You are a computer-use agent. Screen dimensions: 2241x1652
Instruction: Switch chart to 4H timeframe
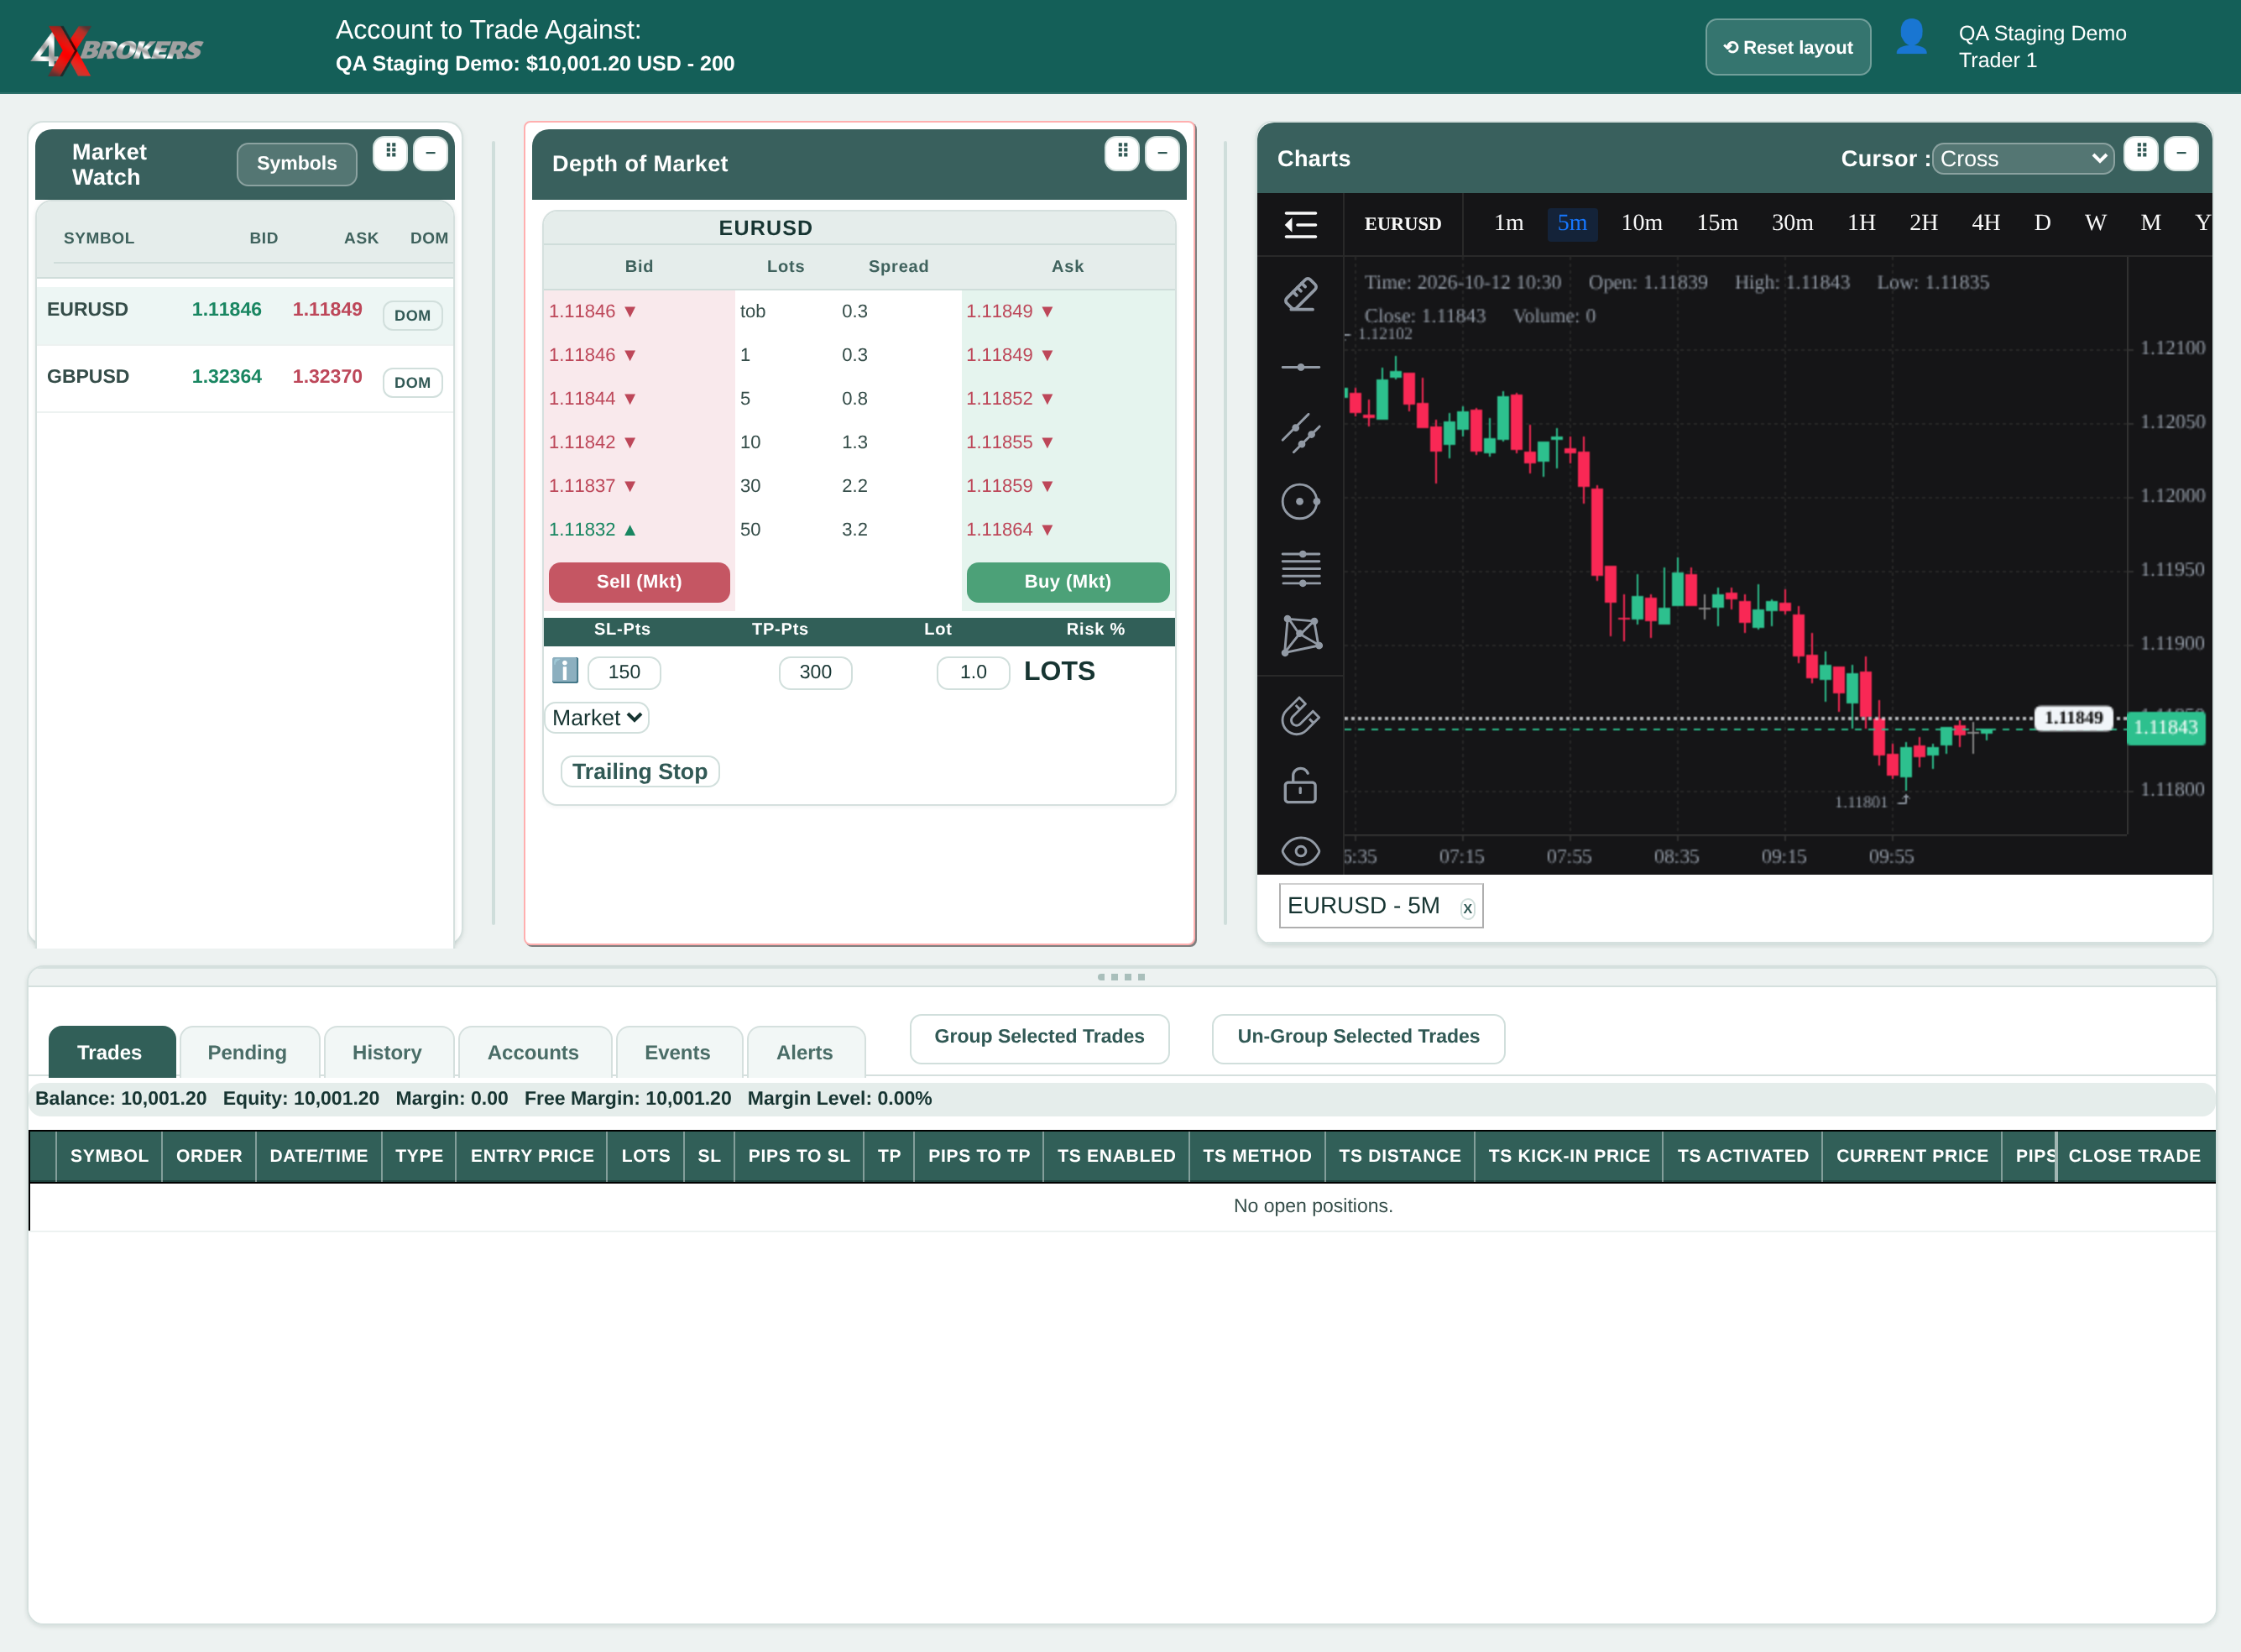point(1985,223)
